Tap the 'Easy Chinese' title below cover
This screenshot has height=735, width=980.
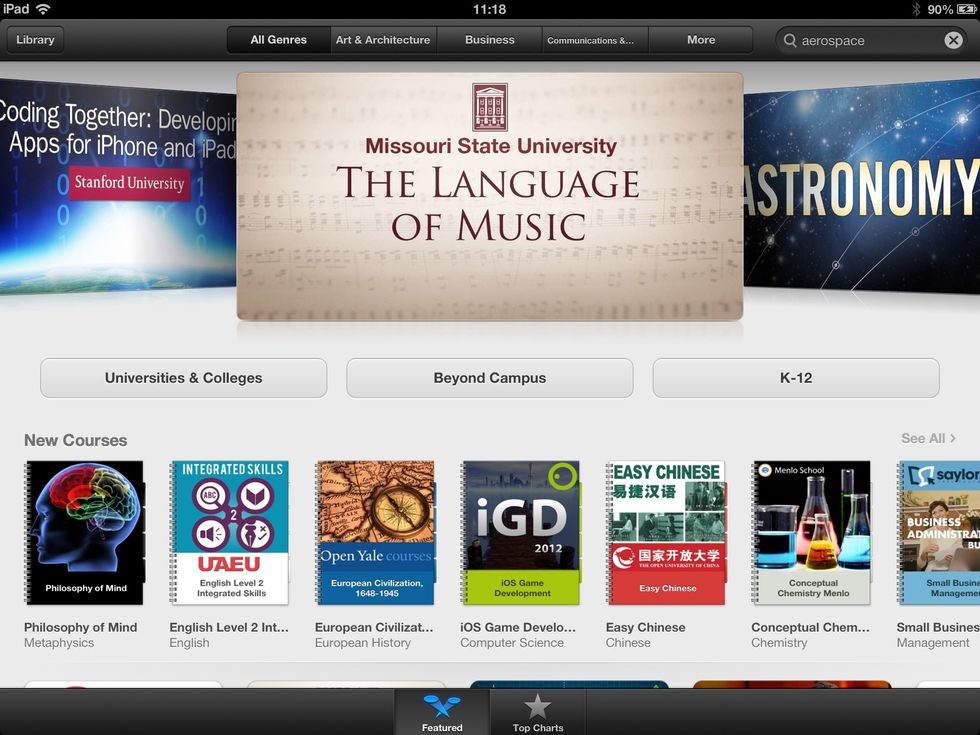coord(646,628)
